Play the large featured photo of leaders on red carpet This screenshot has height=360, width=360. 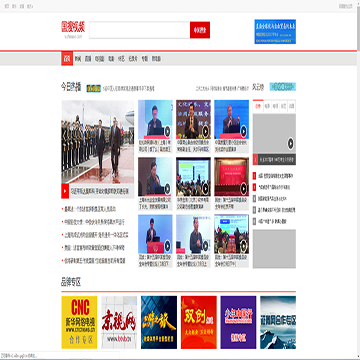coord(98,142)
